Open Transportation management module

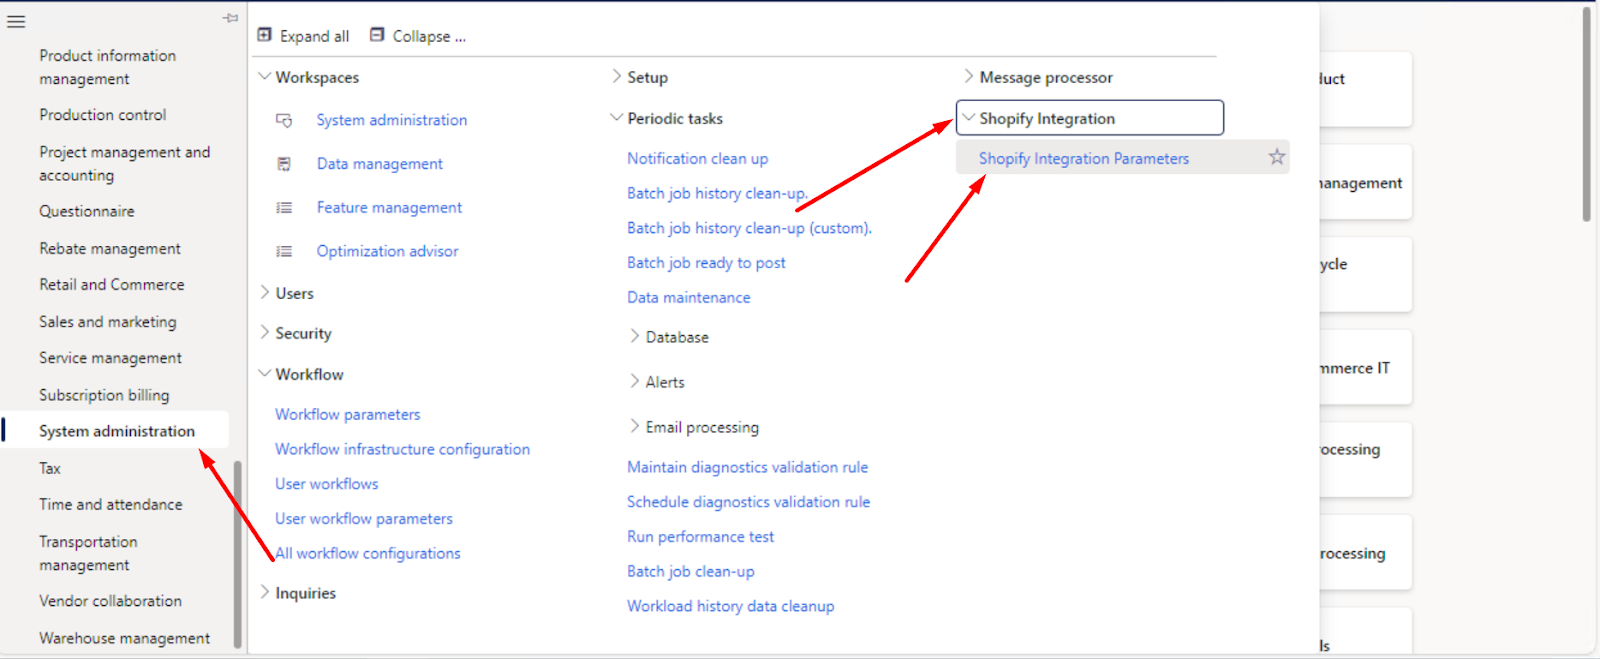(88, 553)
